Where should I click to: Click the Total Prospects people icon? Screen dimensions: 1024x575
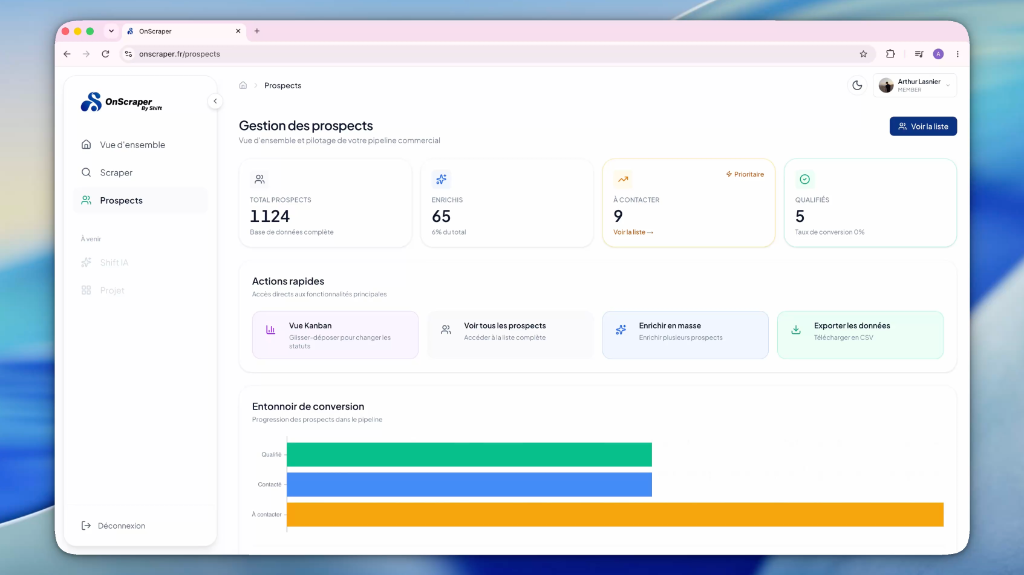click(x=259, y=179)
